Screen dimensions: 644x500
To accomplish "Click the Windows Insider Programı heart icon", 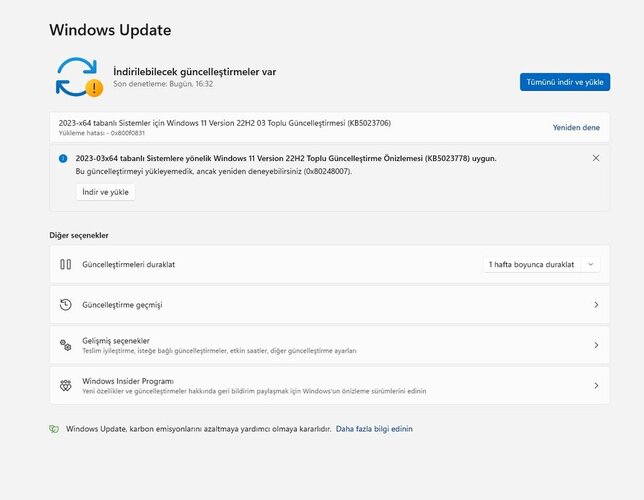I will click(x=66, y=385).
